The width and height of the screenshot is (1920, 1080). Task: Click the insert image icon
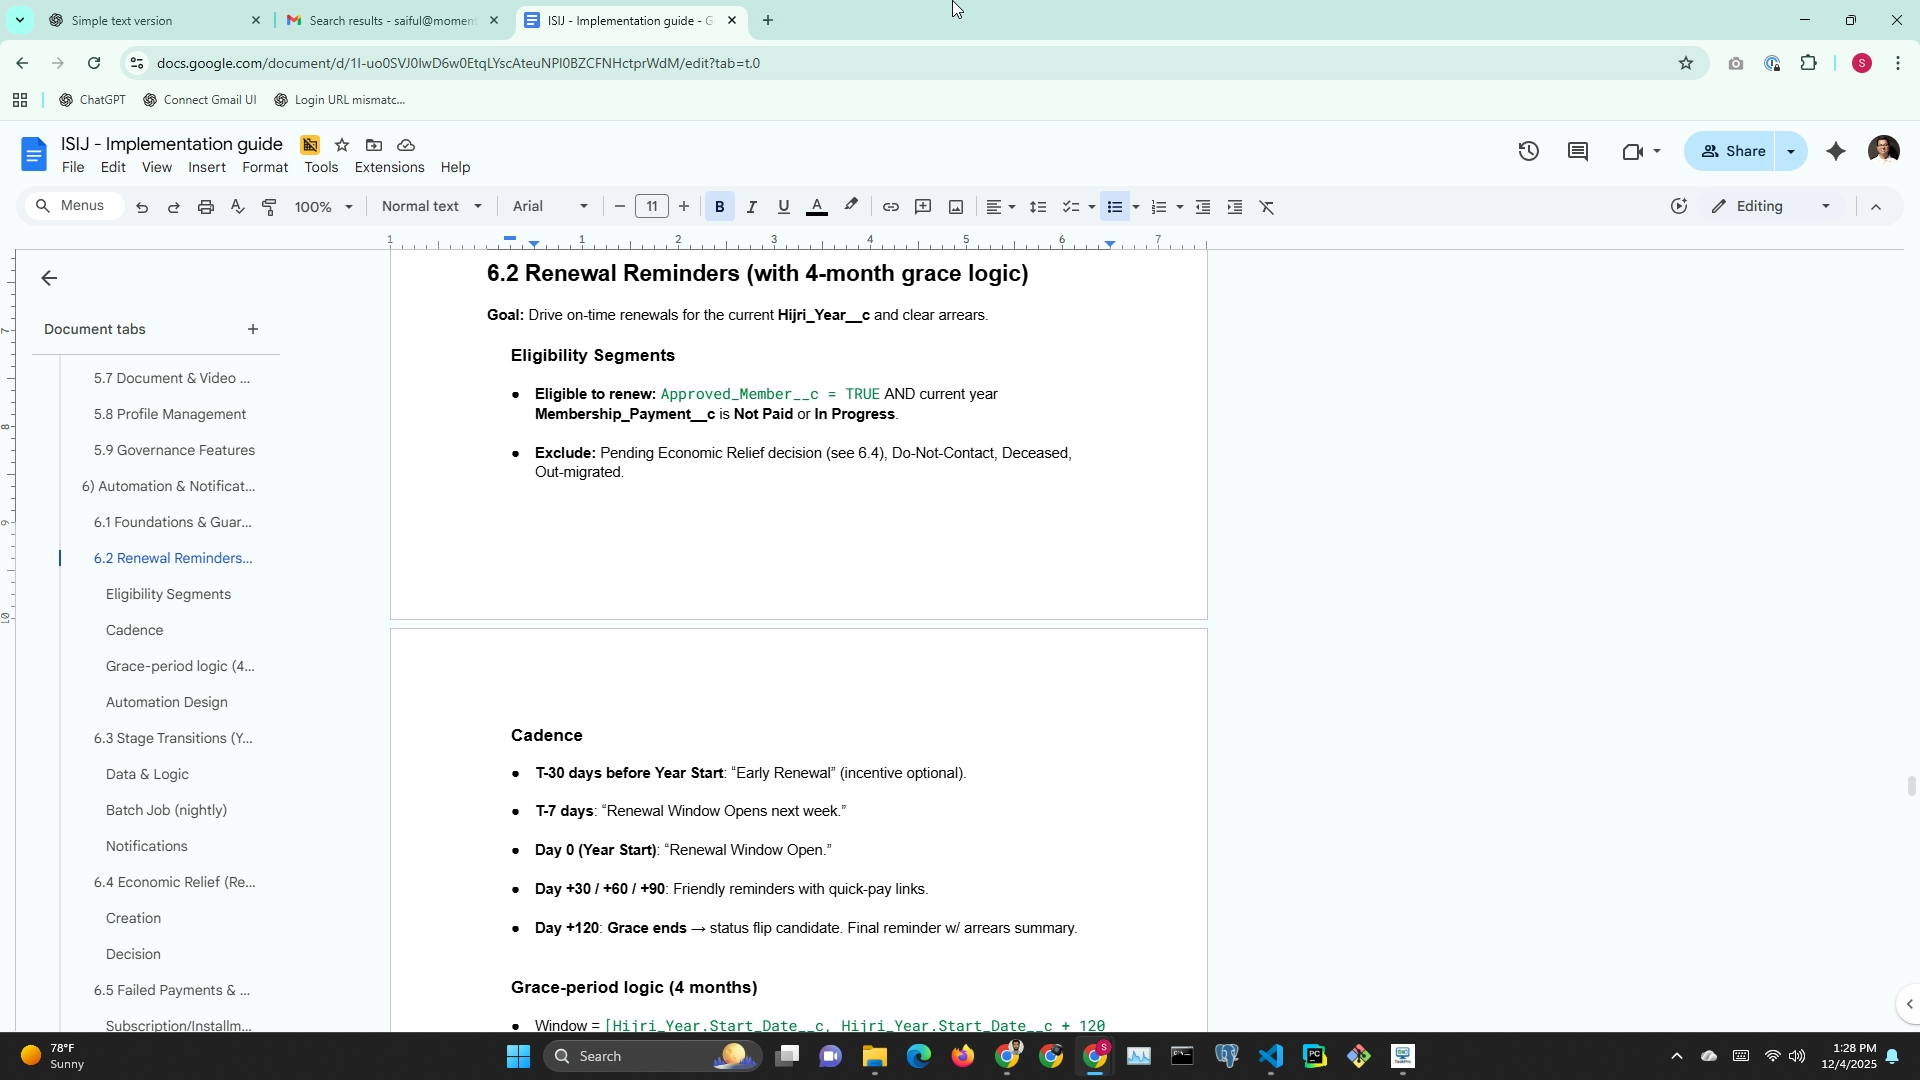coord(956,207)
